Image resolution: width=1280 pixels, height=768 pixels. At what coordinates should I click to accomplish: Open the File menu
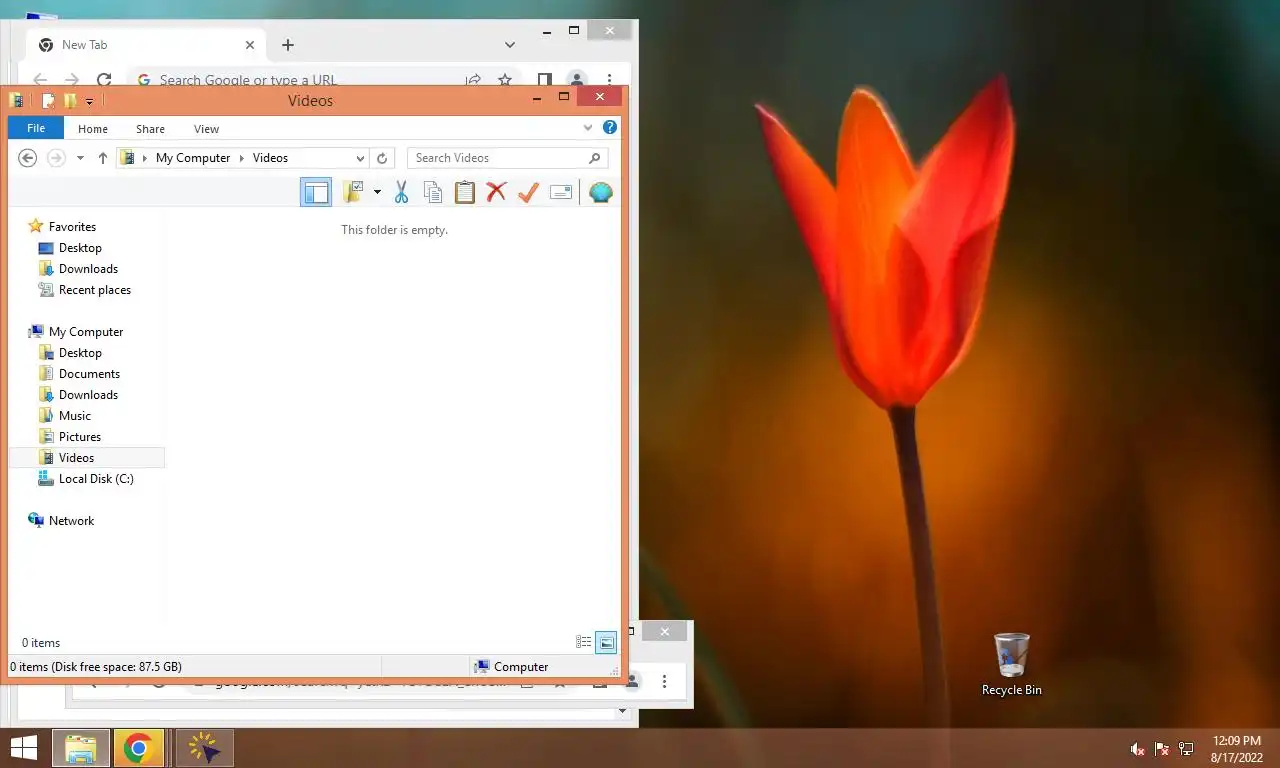point(36,128)
